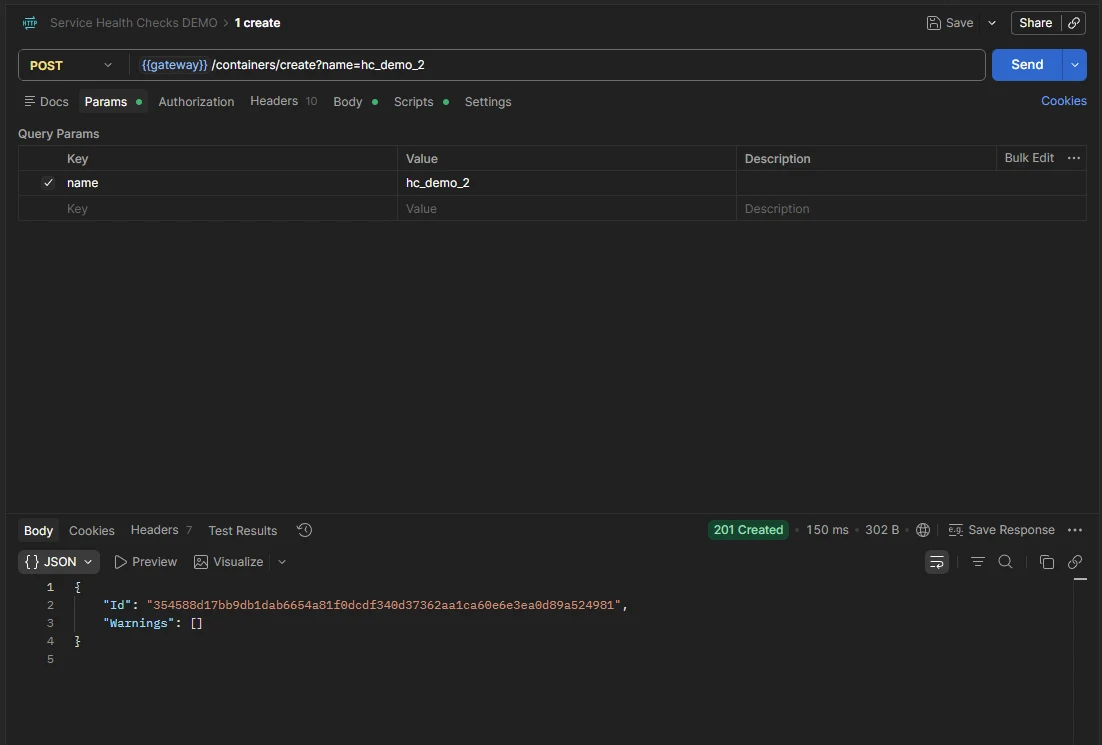Click the 1 create request title
Screen dimensions: 1102x745
click(x=257, y=23)
